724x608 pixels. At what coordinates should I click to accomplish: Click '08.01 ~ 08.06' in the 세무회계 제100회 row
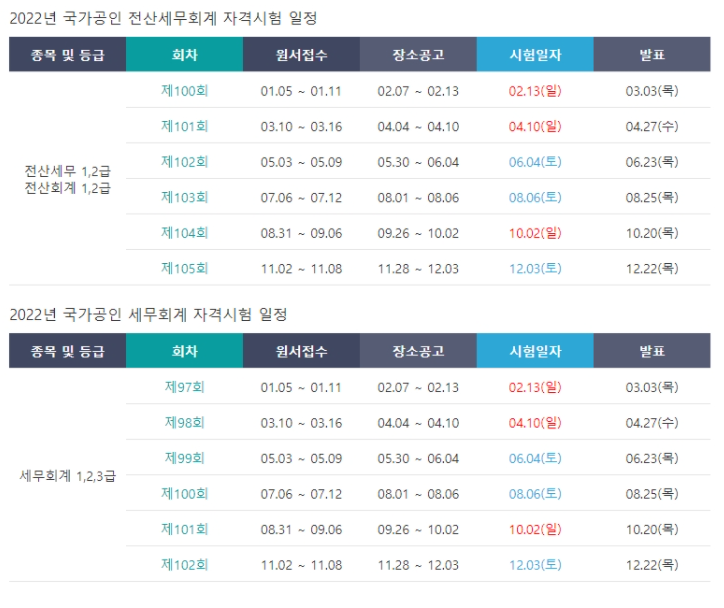[x=418, y=494]
